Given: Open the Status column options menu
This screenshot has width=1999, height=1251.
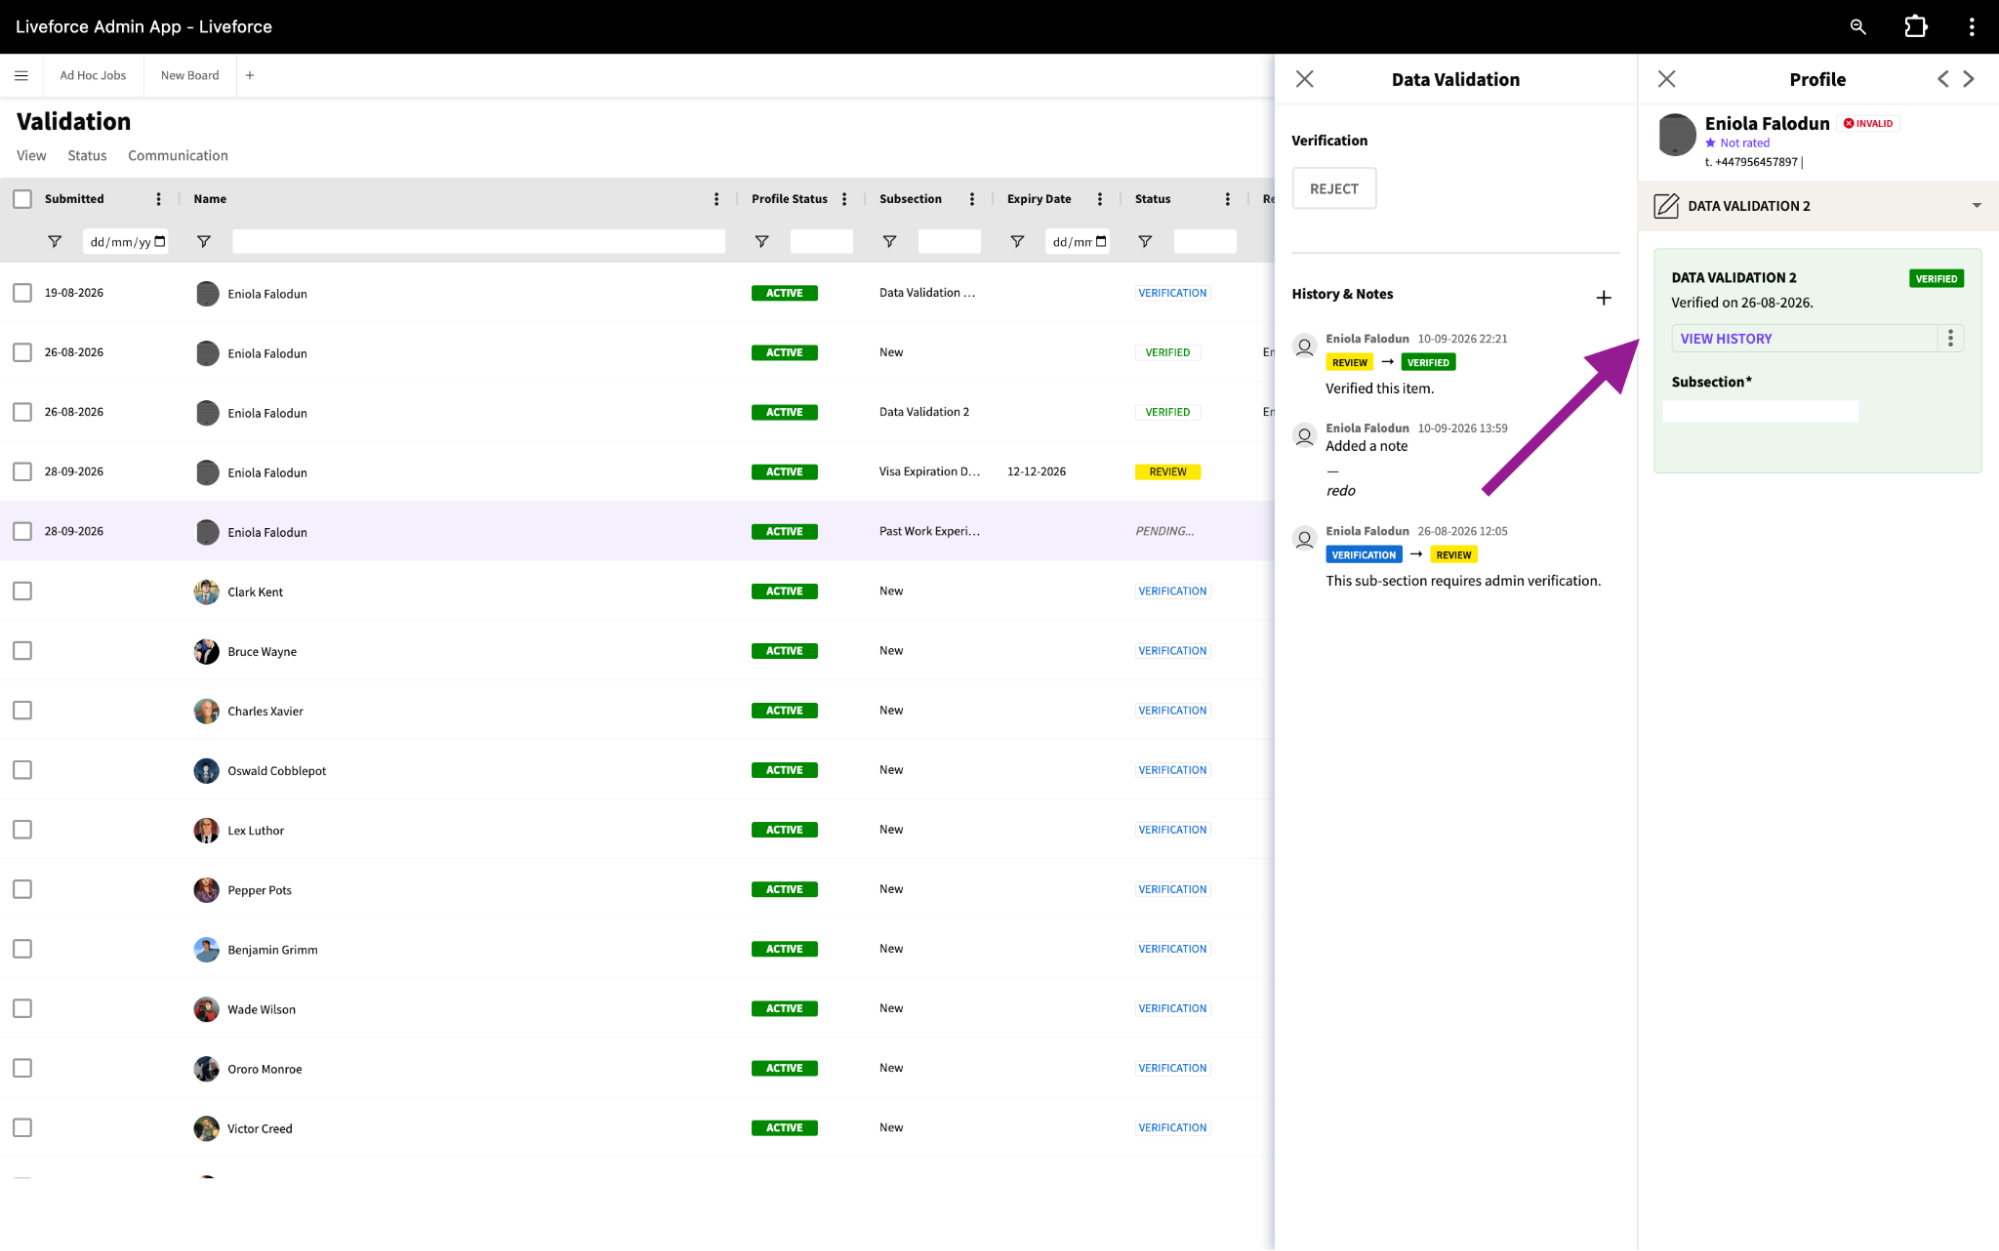Looking at the screenshot, I should point(1227,199).
